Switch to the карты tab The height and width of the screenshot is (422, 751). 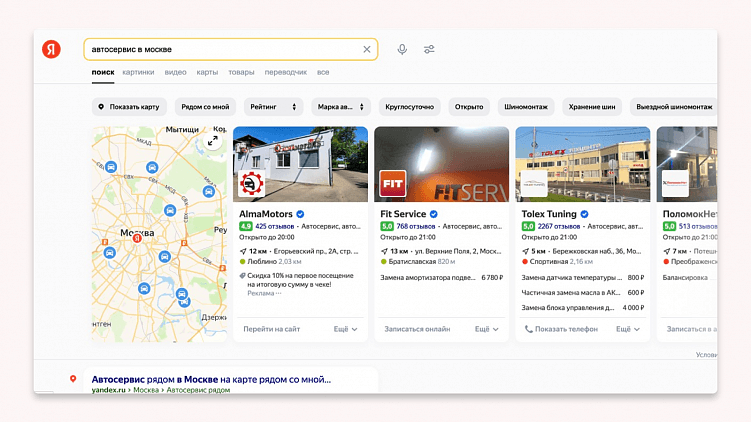[x=207, y=72]
